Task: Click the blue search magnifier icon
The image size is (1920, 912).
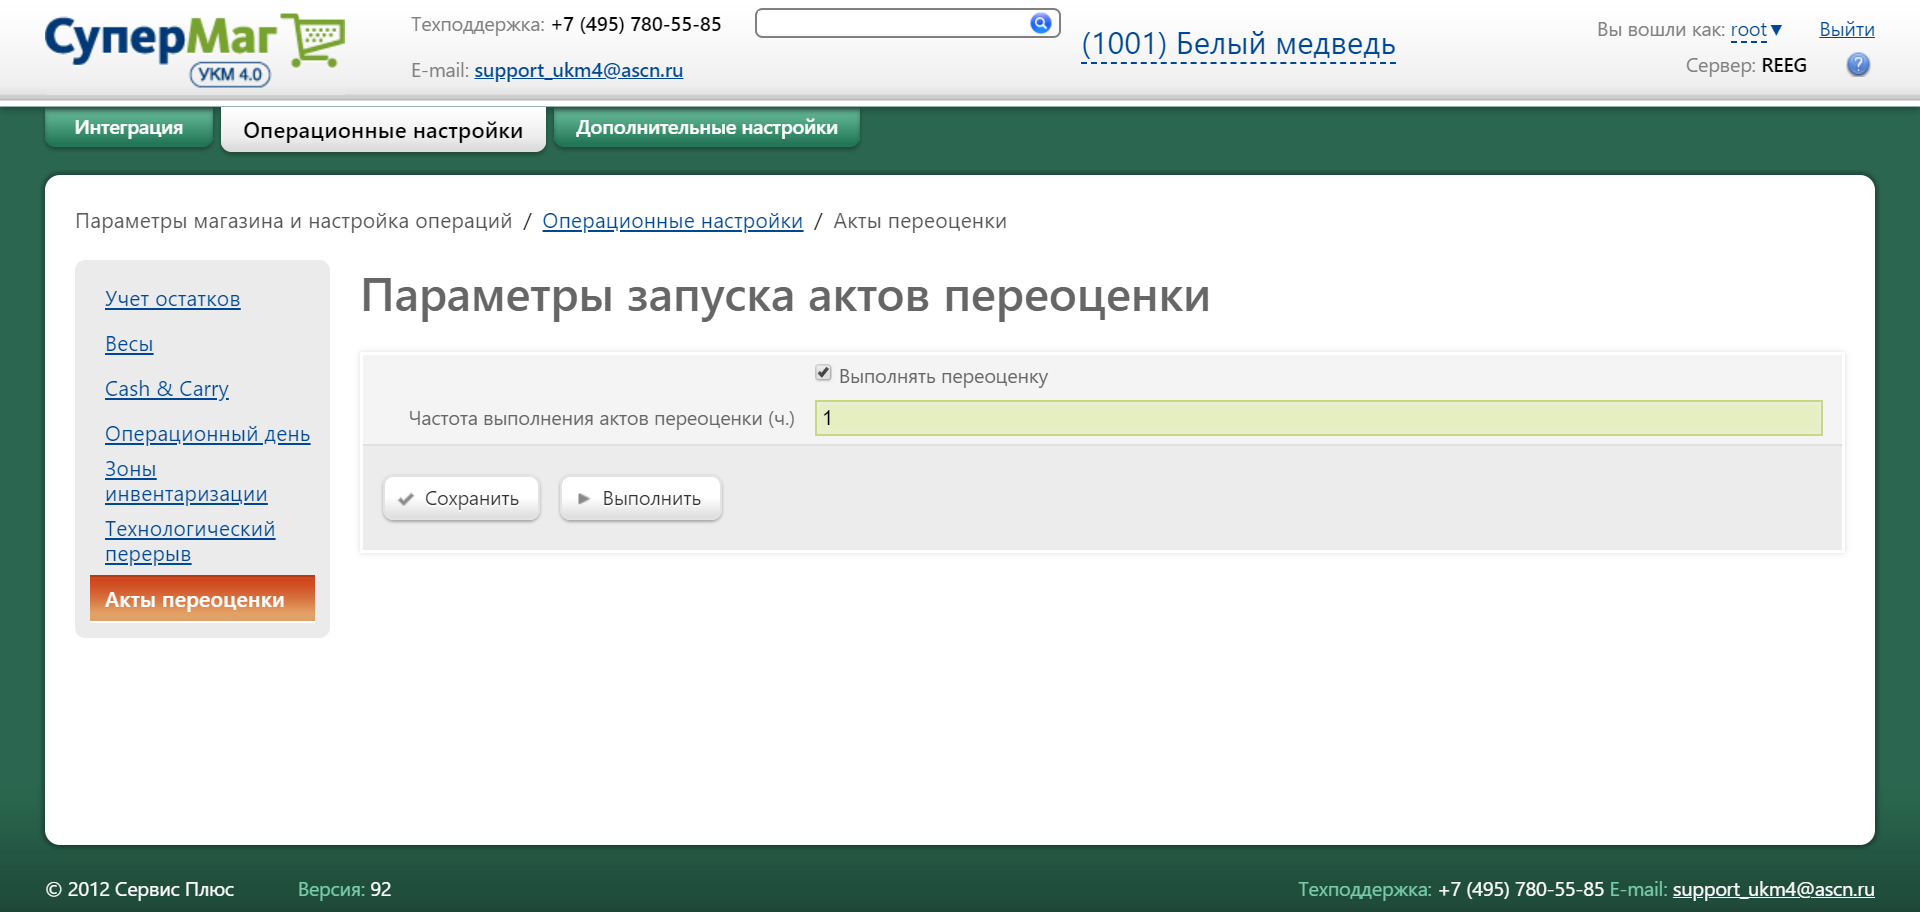Action: [1041, 23]
